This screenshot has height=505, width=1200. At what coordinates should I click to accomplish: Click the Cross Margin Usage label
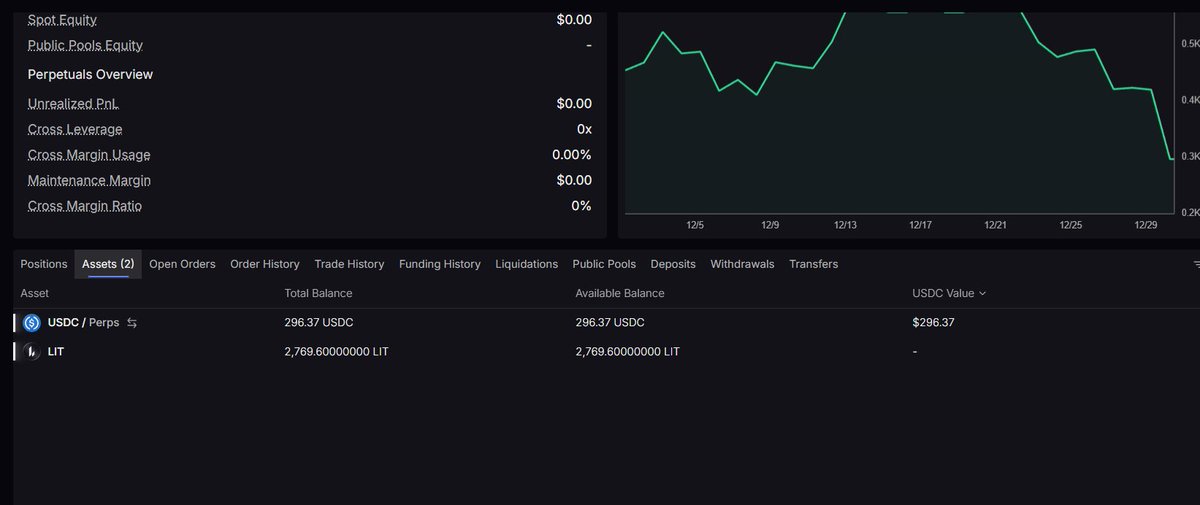click(x=89, y=155)
